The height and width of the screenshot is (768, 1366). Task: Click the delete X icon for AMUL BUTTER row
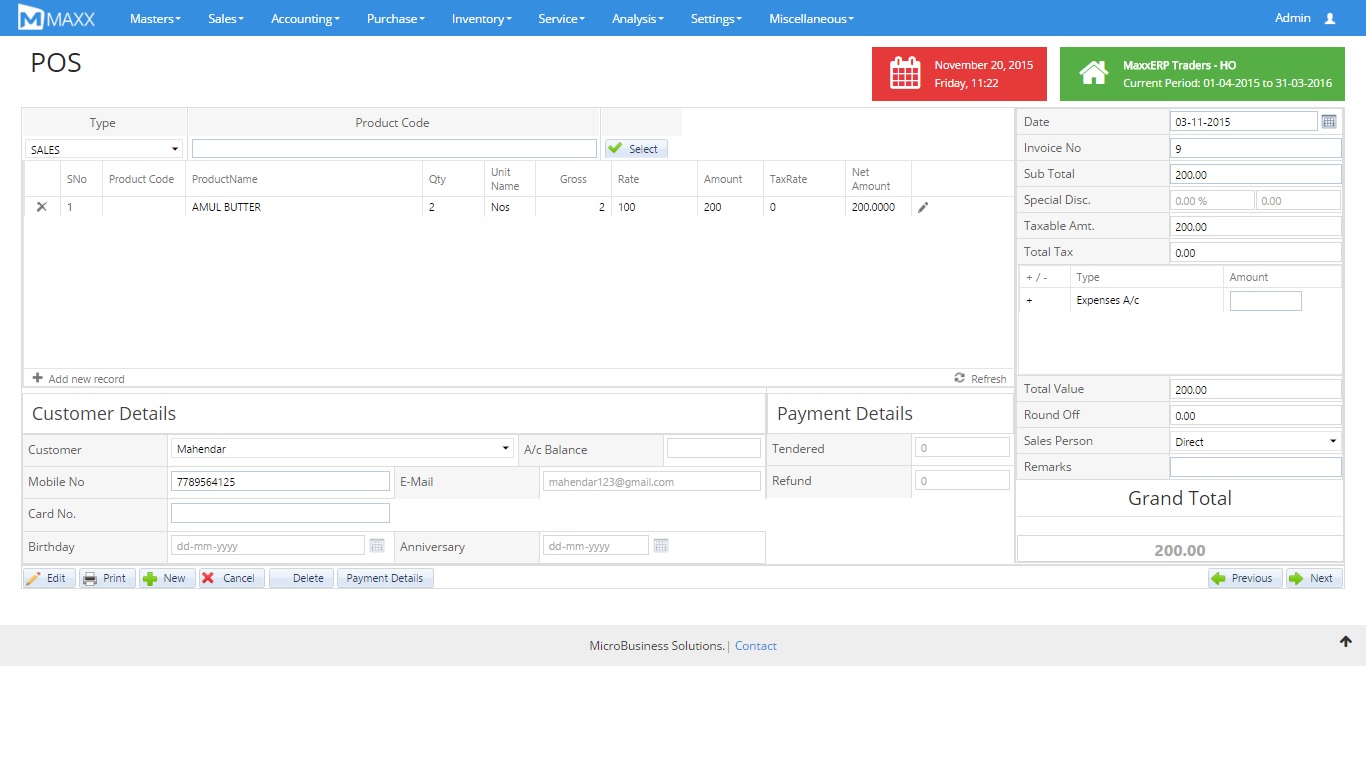click(x=41, y=207)
